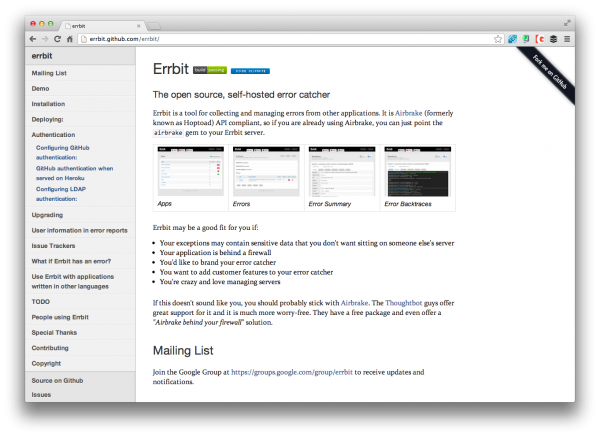Click 'The open source, self-hosted error catcher' subtitle

(x=241, y=95)
